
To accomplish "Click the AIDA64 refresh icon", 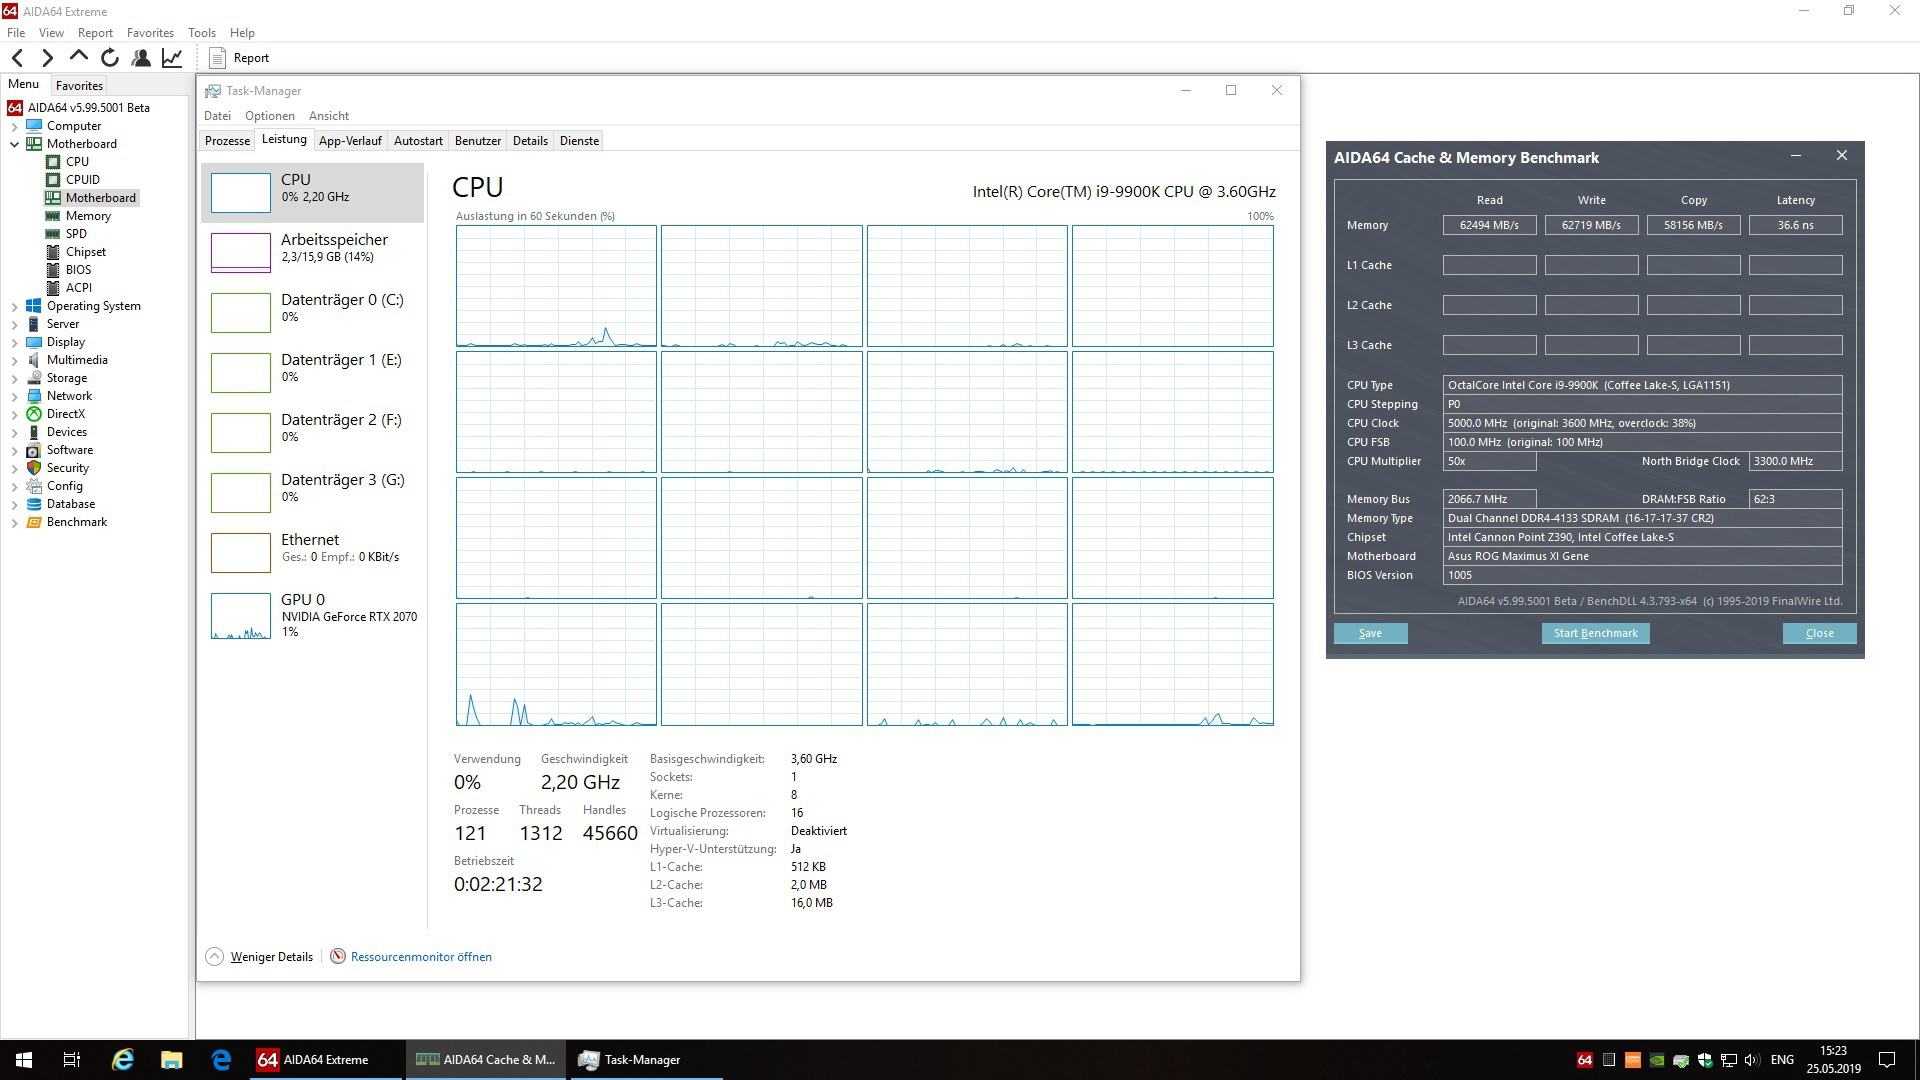I will (x=110, y=58).
